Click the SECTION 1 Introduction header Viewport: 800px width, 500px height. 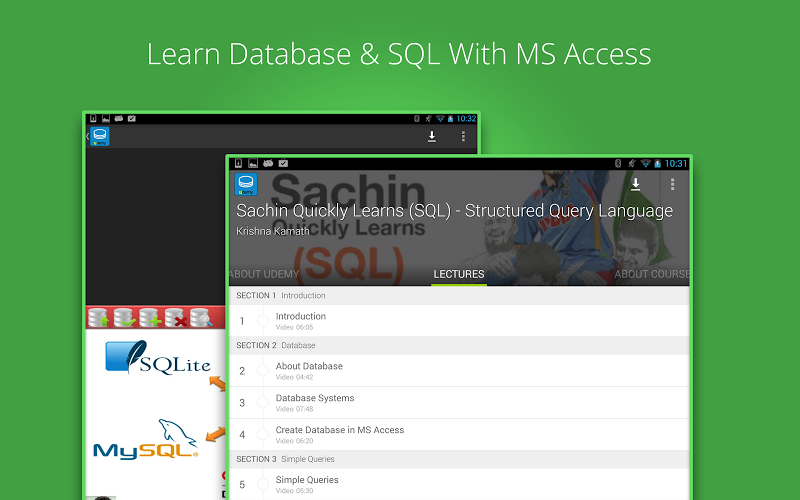(x=459, y=295)
